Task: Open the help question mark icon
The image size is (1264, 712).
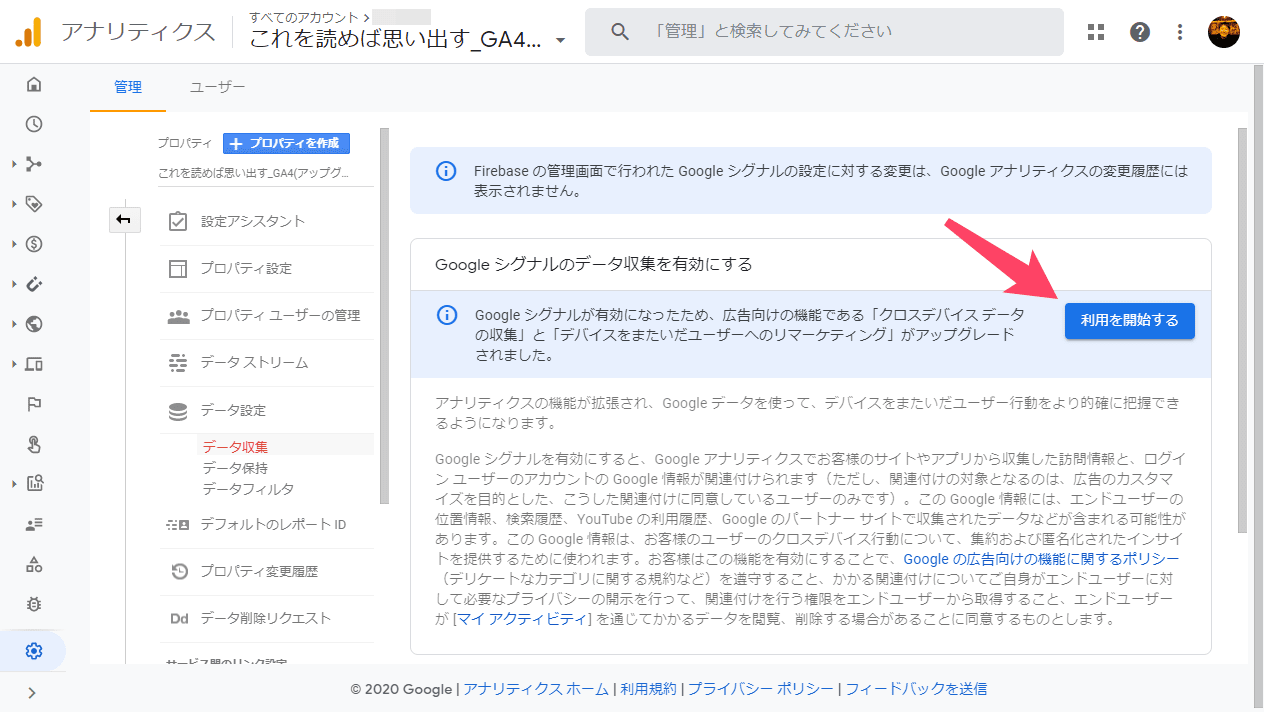Action: pyautogui.click(x=1140, y=32)
